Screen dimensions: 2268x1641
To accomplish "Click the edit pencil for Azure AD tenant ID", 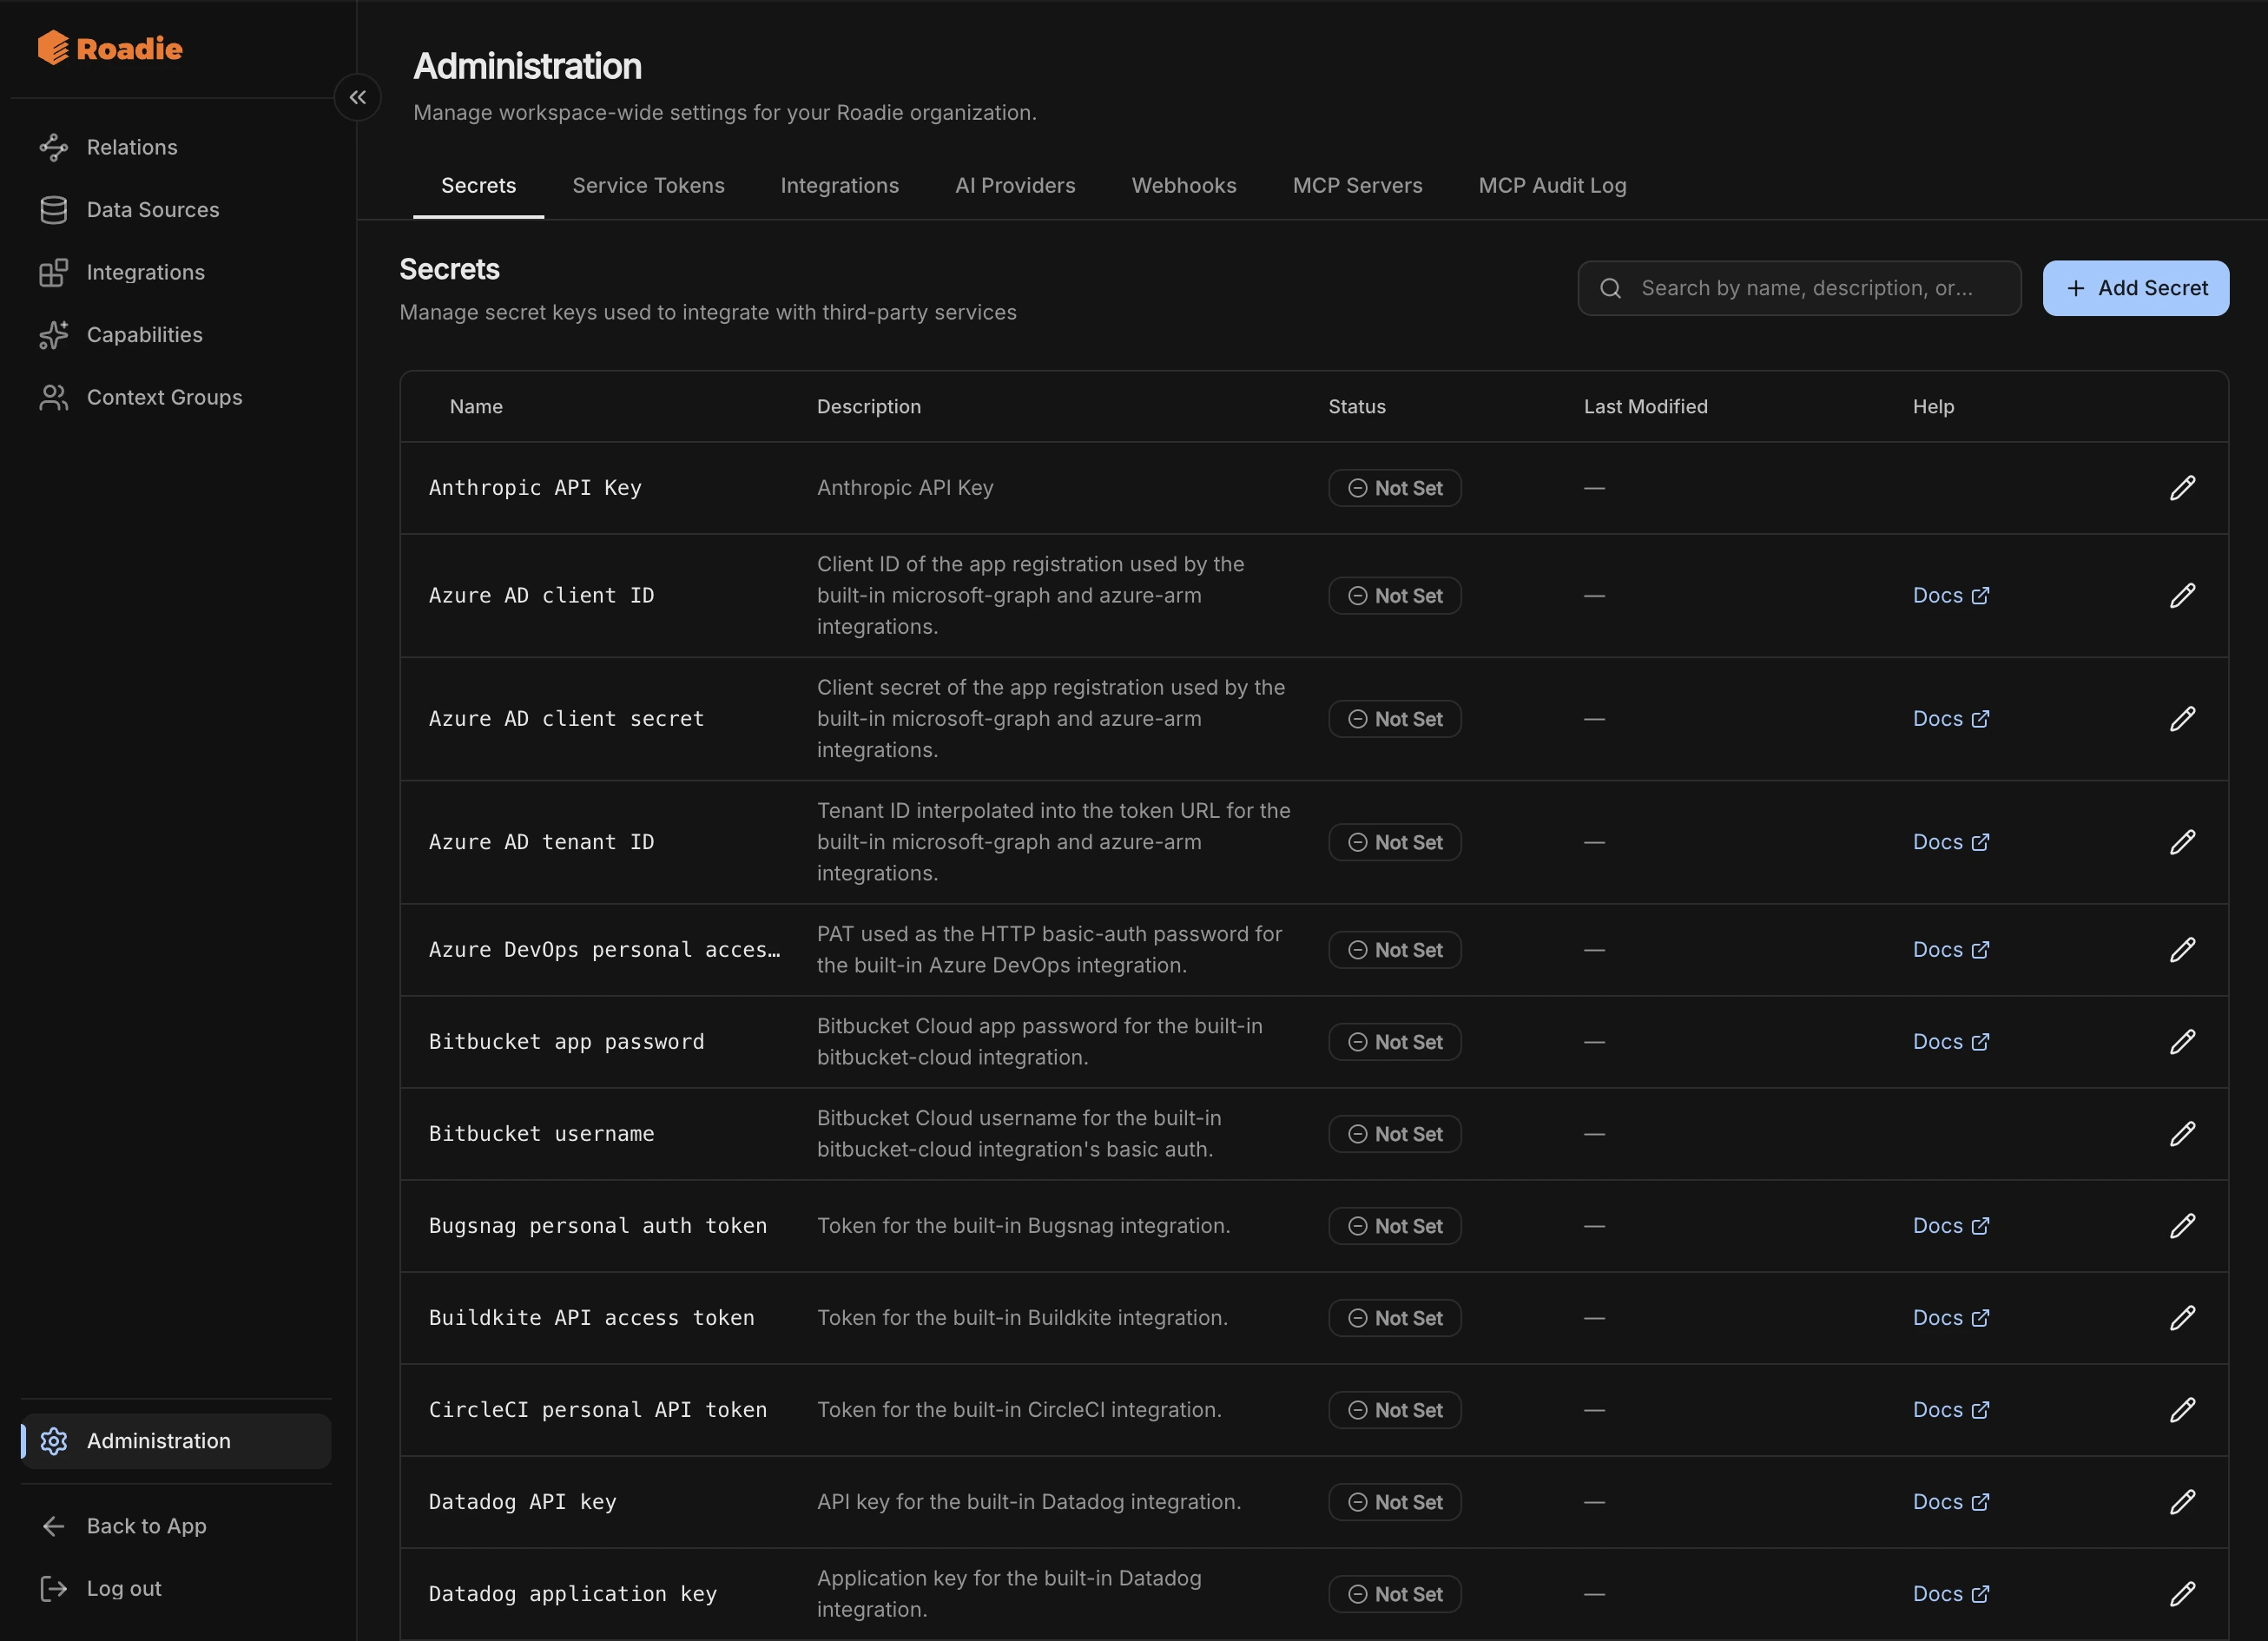I will (x=2182, y=842).
